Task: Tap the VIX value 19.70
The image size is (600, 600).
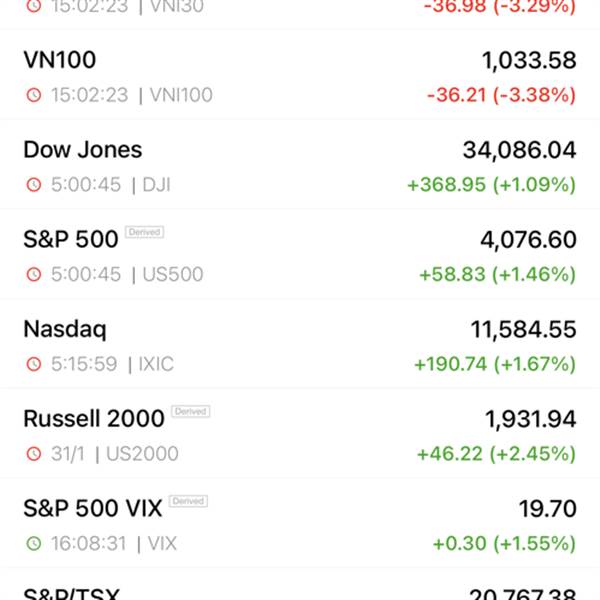Action: coord(548,509)
